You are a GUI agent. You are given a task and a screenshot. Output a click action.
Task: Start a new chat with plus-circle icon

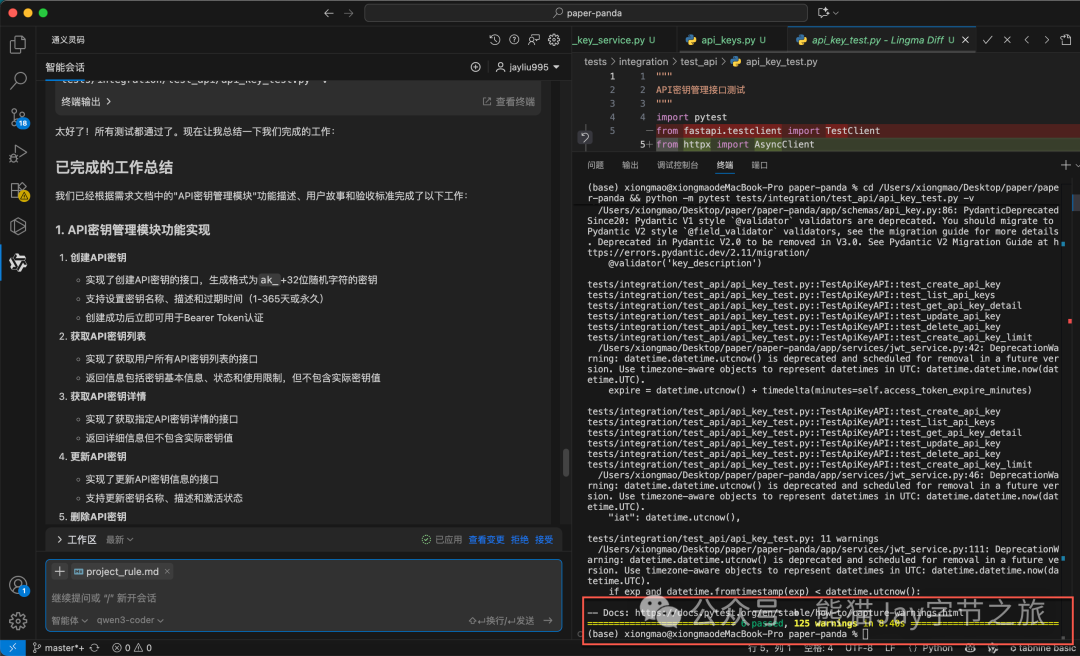point(475,67)
